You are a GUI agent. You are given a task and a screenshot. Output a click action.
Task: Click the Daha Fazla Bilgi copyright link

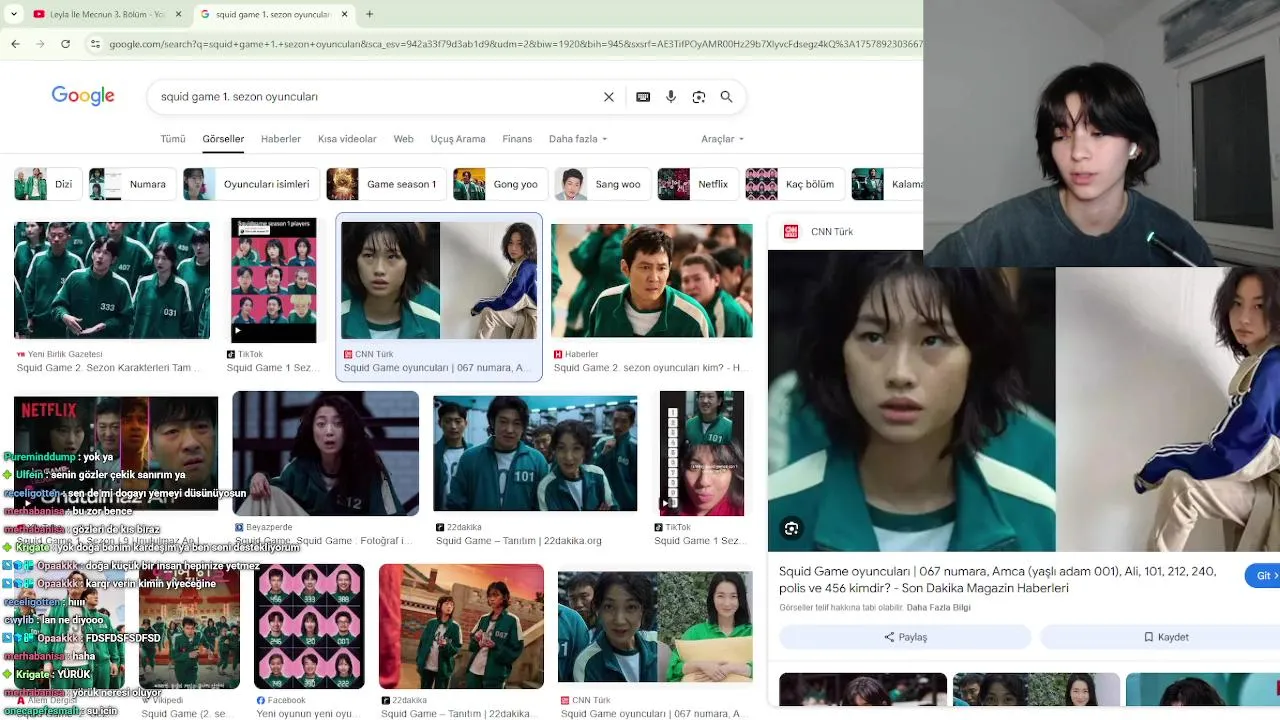[938, 608]
